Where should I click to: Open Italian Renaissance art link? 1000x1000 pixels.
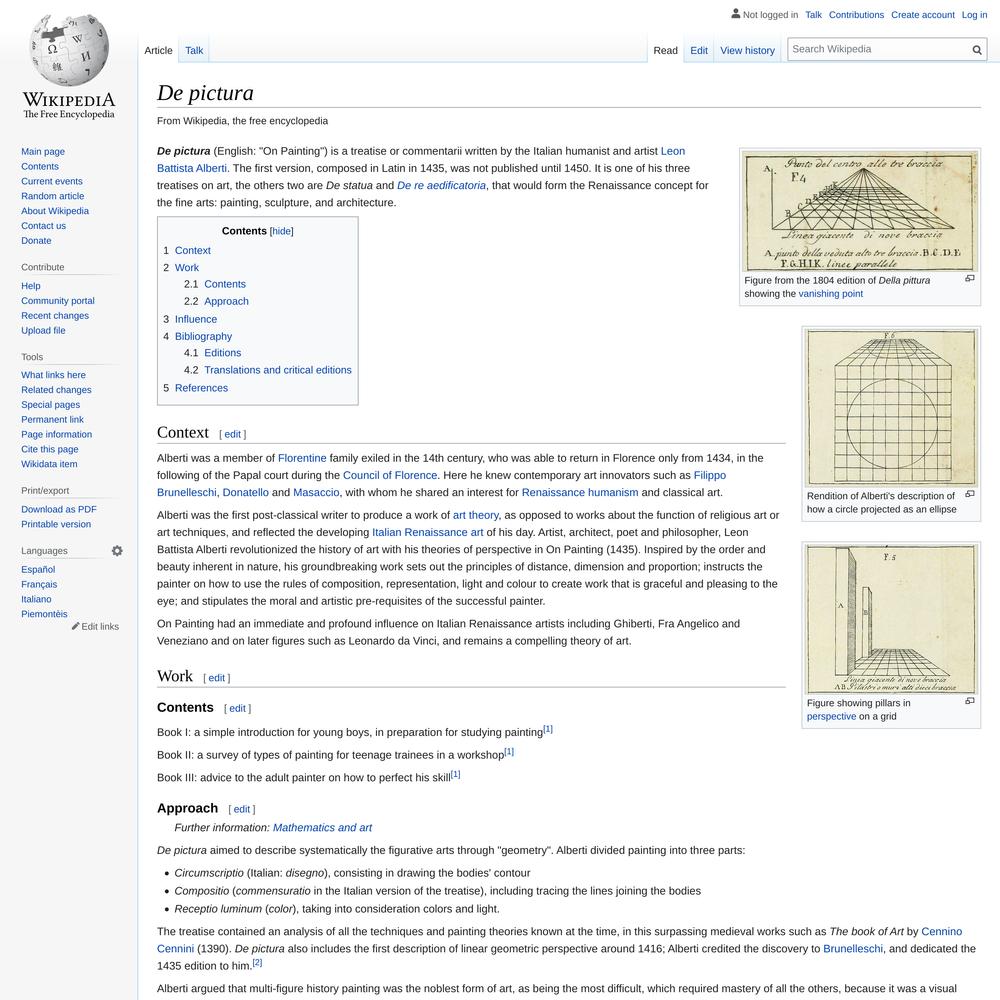428,533
